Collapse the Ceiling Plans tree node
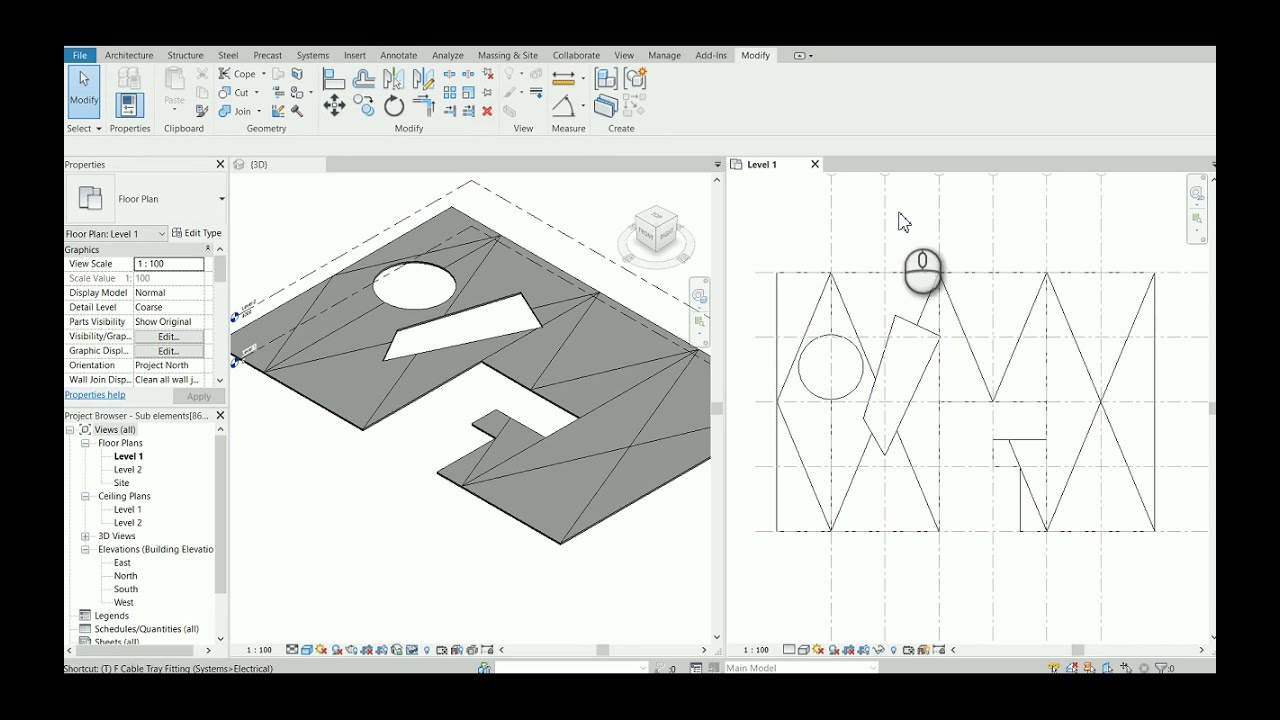Image resolution: width=1280 pixels, height=720 pixels. click(85, 496)
